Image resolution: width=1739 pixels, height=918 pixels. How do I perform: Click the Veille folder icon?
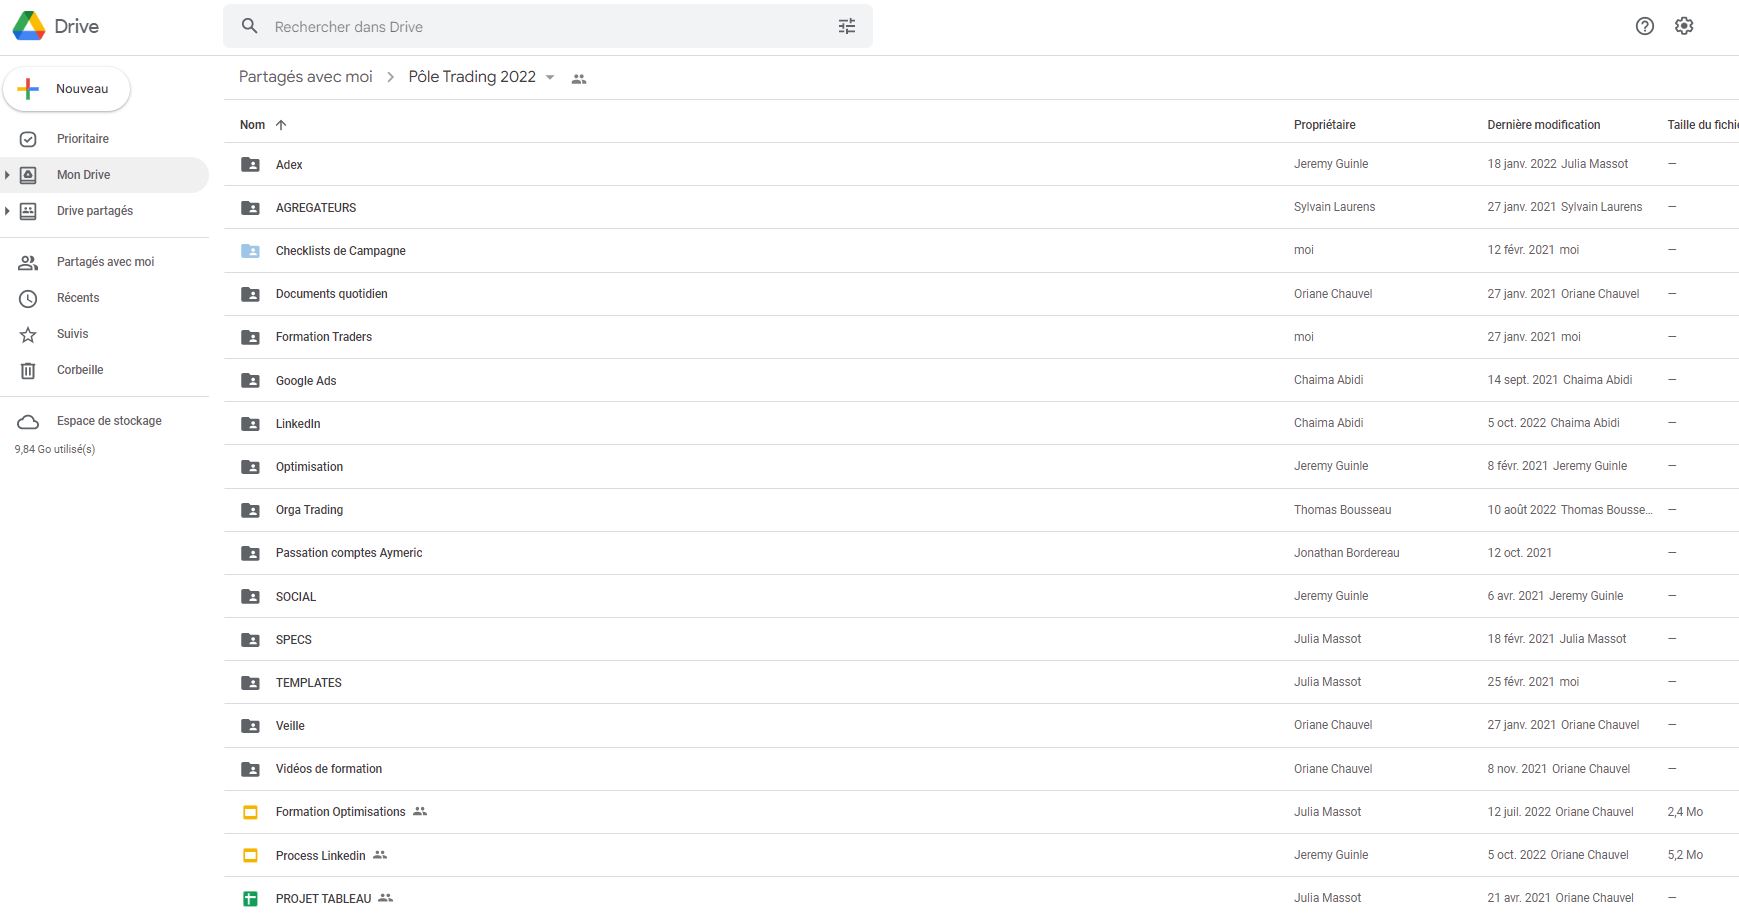250,725
